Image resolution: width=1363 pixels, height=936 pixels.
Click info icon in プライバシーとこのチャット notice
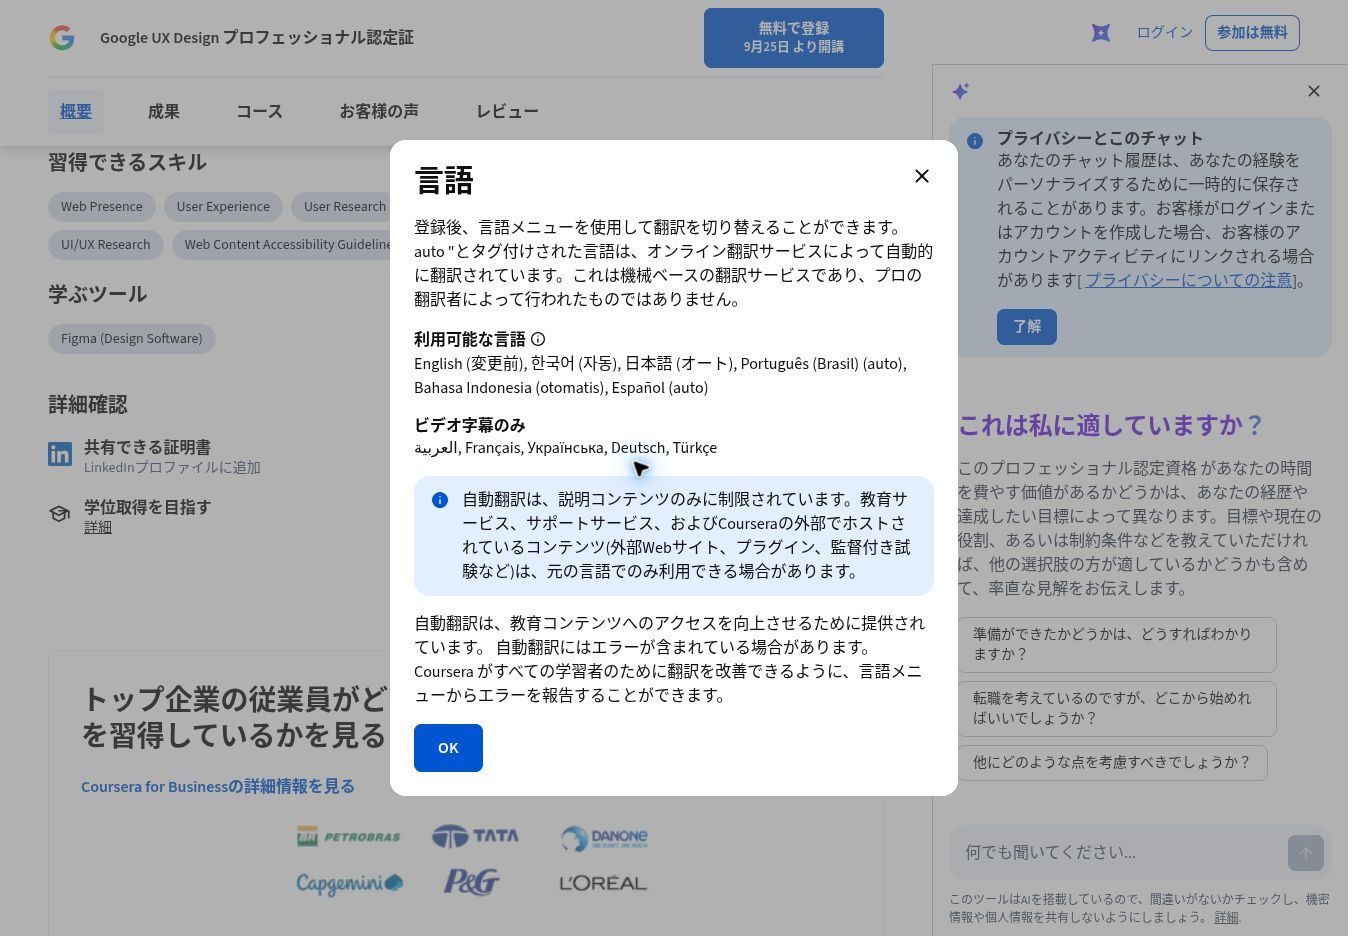(x=975, y=141)
